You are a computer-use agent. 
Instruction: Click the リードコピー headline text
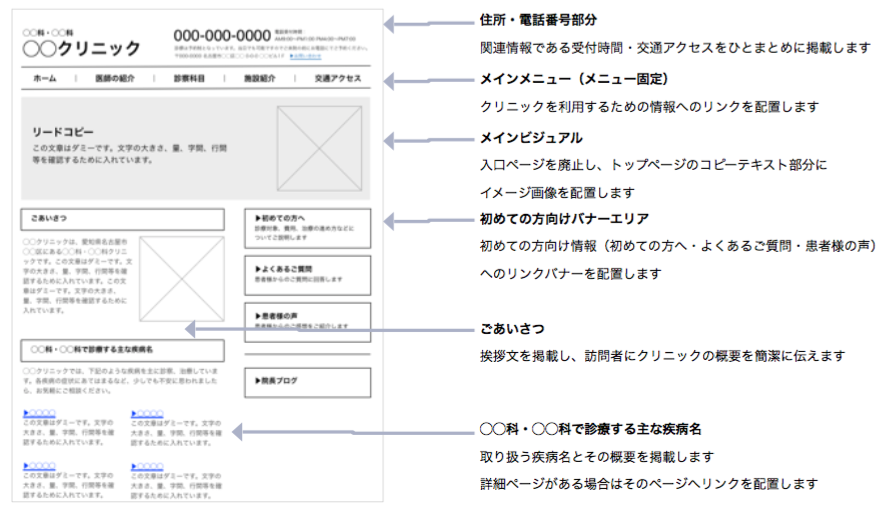[x=63, y=132]
